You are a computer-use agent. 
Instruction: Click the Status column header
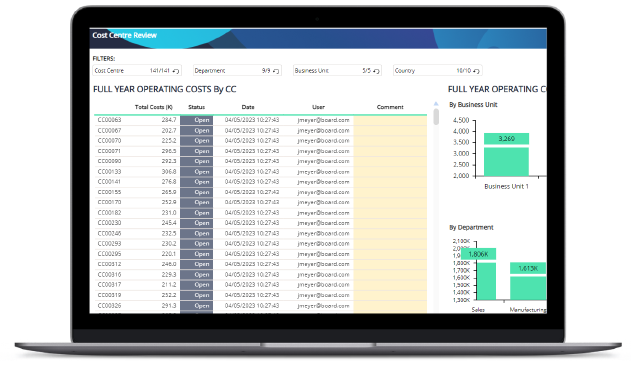tap(196, 107)
